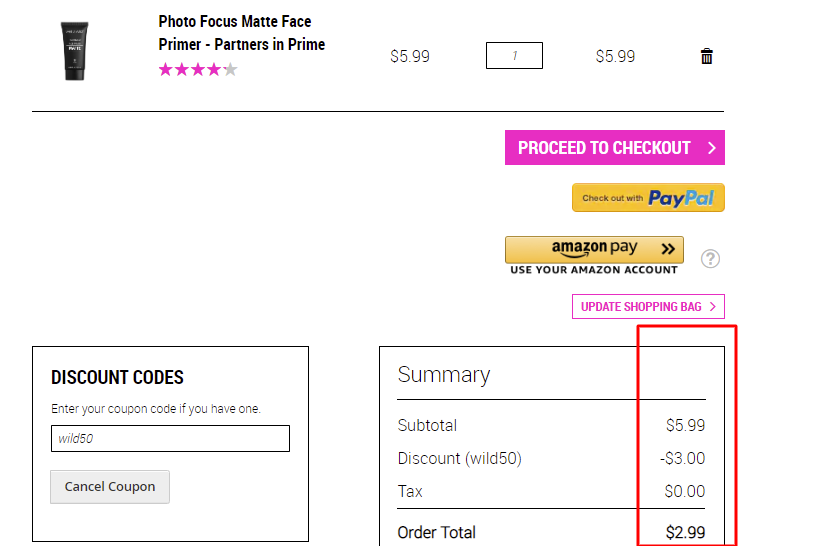Click the Discount (wild50) summary line
This screenshot has width=834, height=546.
coord(551,458)
